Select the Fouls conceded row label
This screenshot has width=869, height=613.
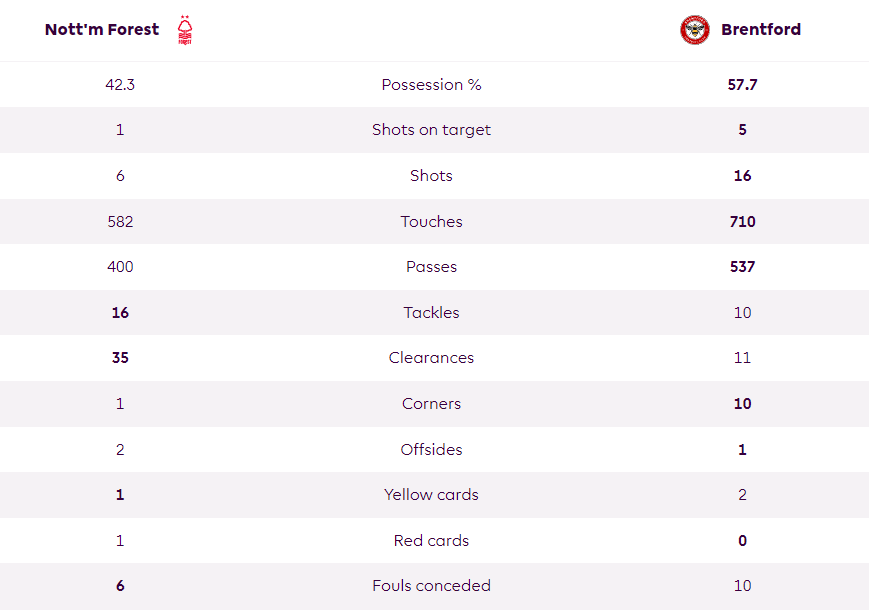pos(431,585)
